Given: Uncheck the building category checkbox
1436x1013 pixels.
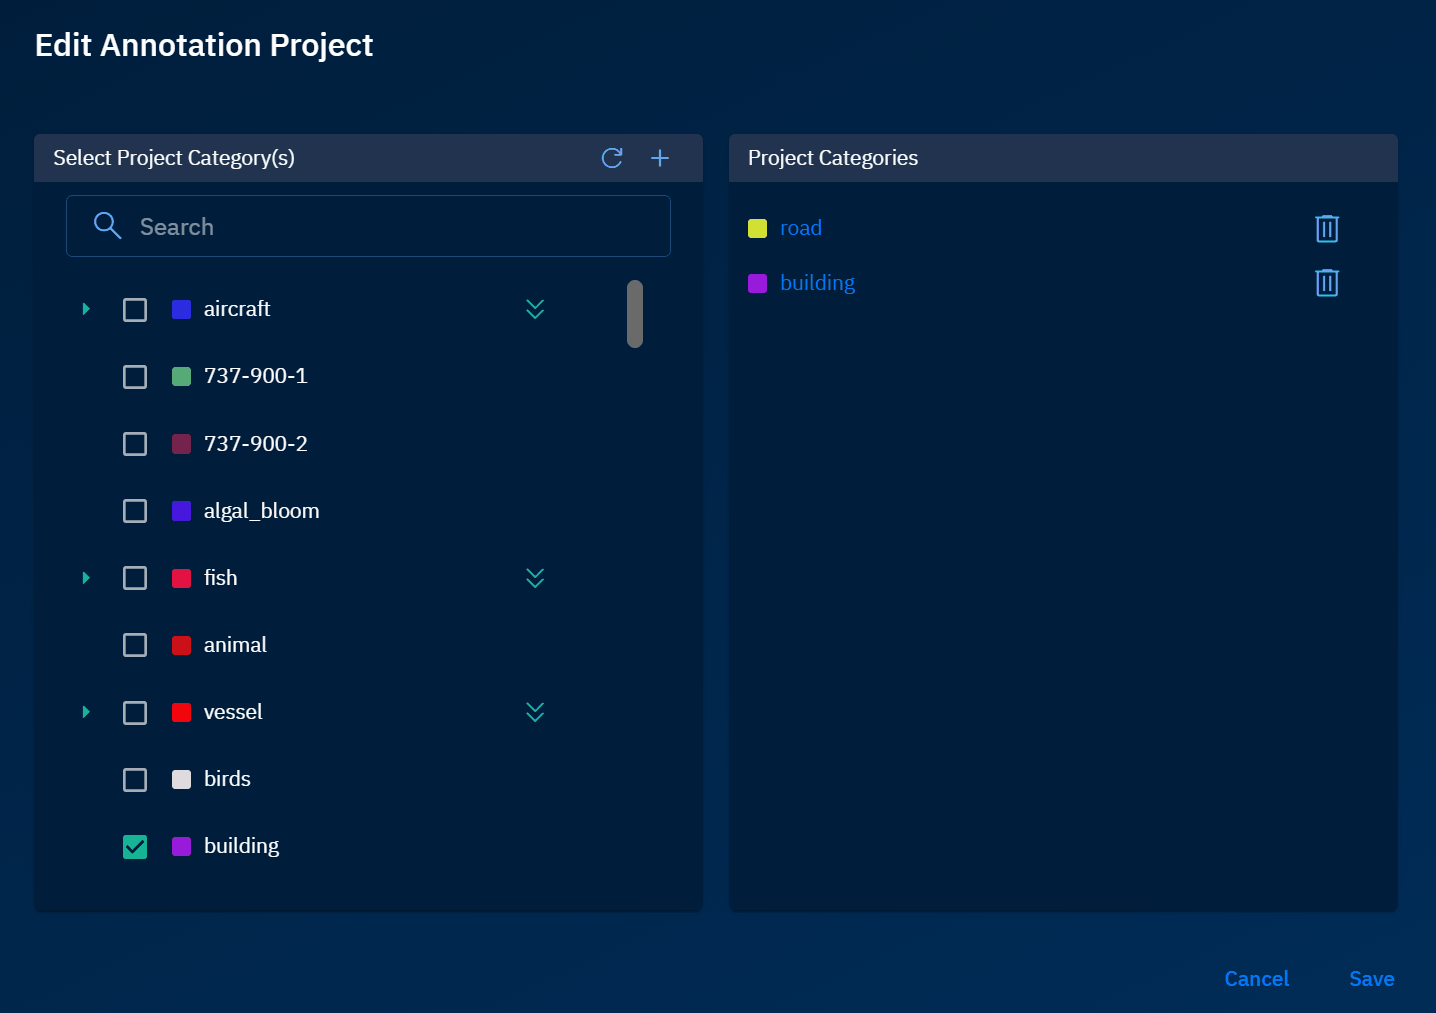Looking at the screenshot, I should [x=135, y=847].
